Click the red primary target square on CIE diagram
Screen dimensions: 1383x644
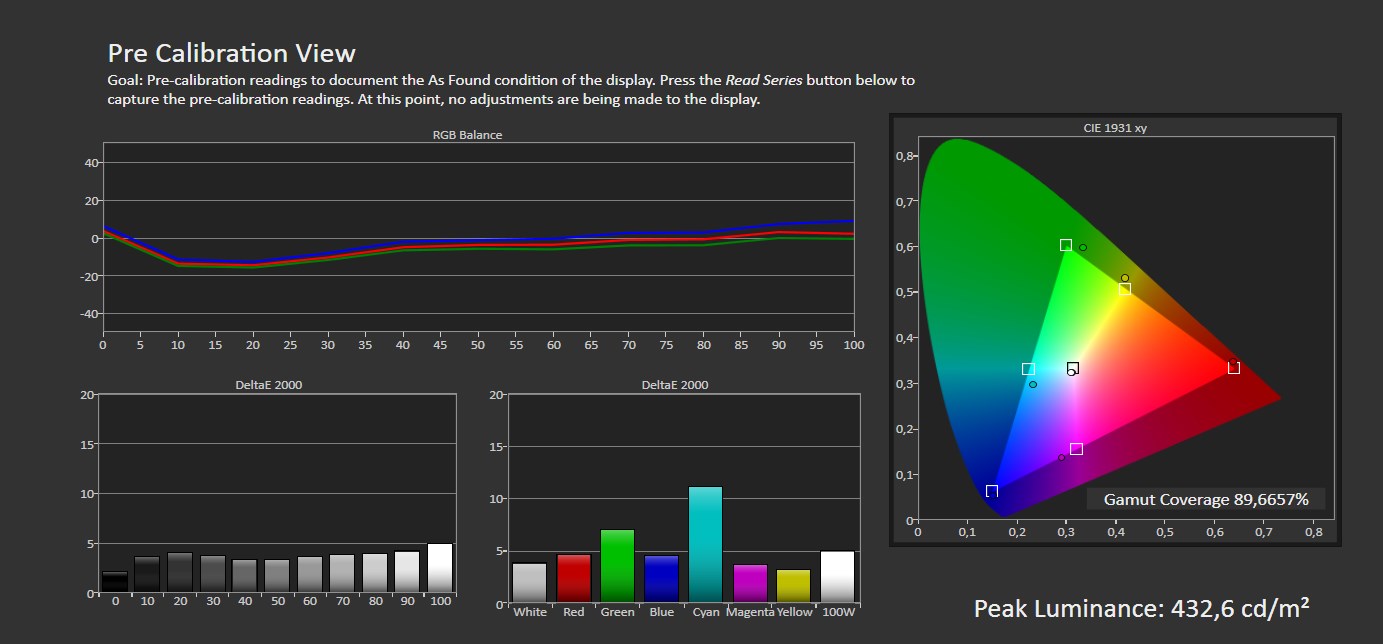coord(1234,368)
